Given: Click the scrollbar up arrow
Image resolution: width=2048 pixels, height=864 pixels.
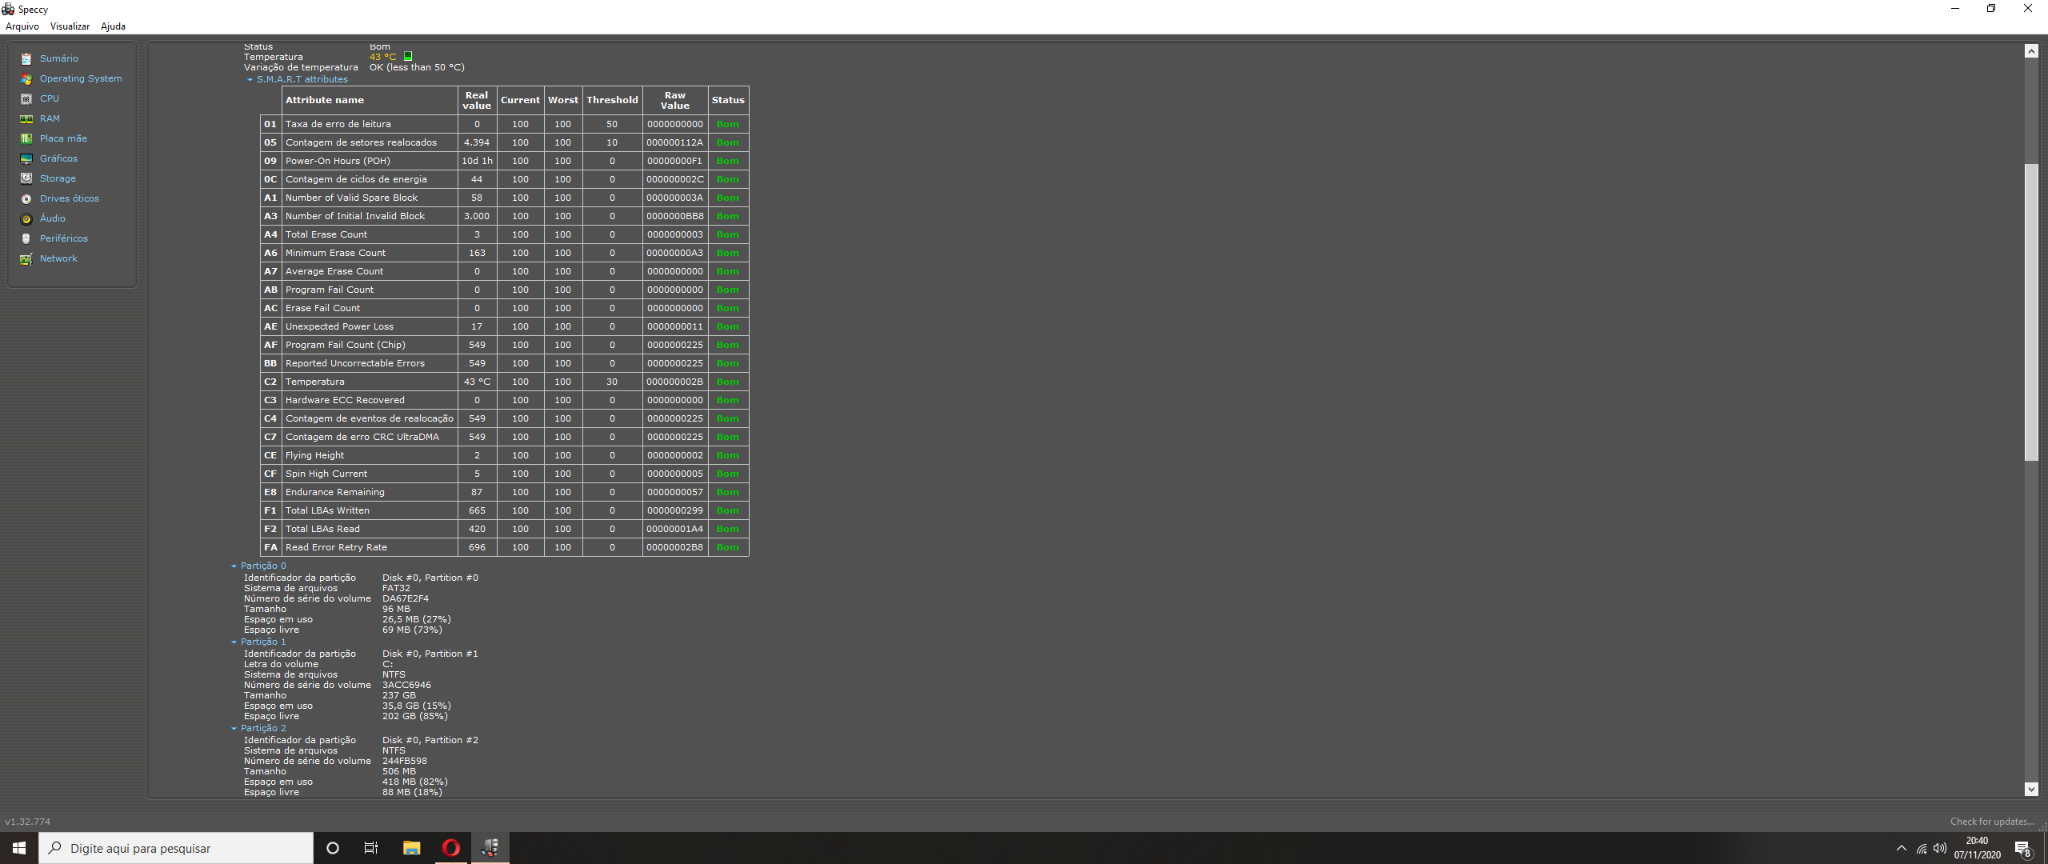Looking at the screenshot, I should (x=2031, y=51).
